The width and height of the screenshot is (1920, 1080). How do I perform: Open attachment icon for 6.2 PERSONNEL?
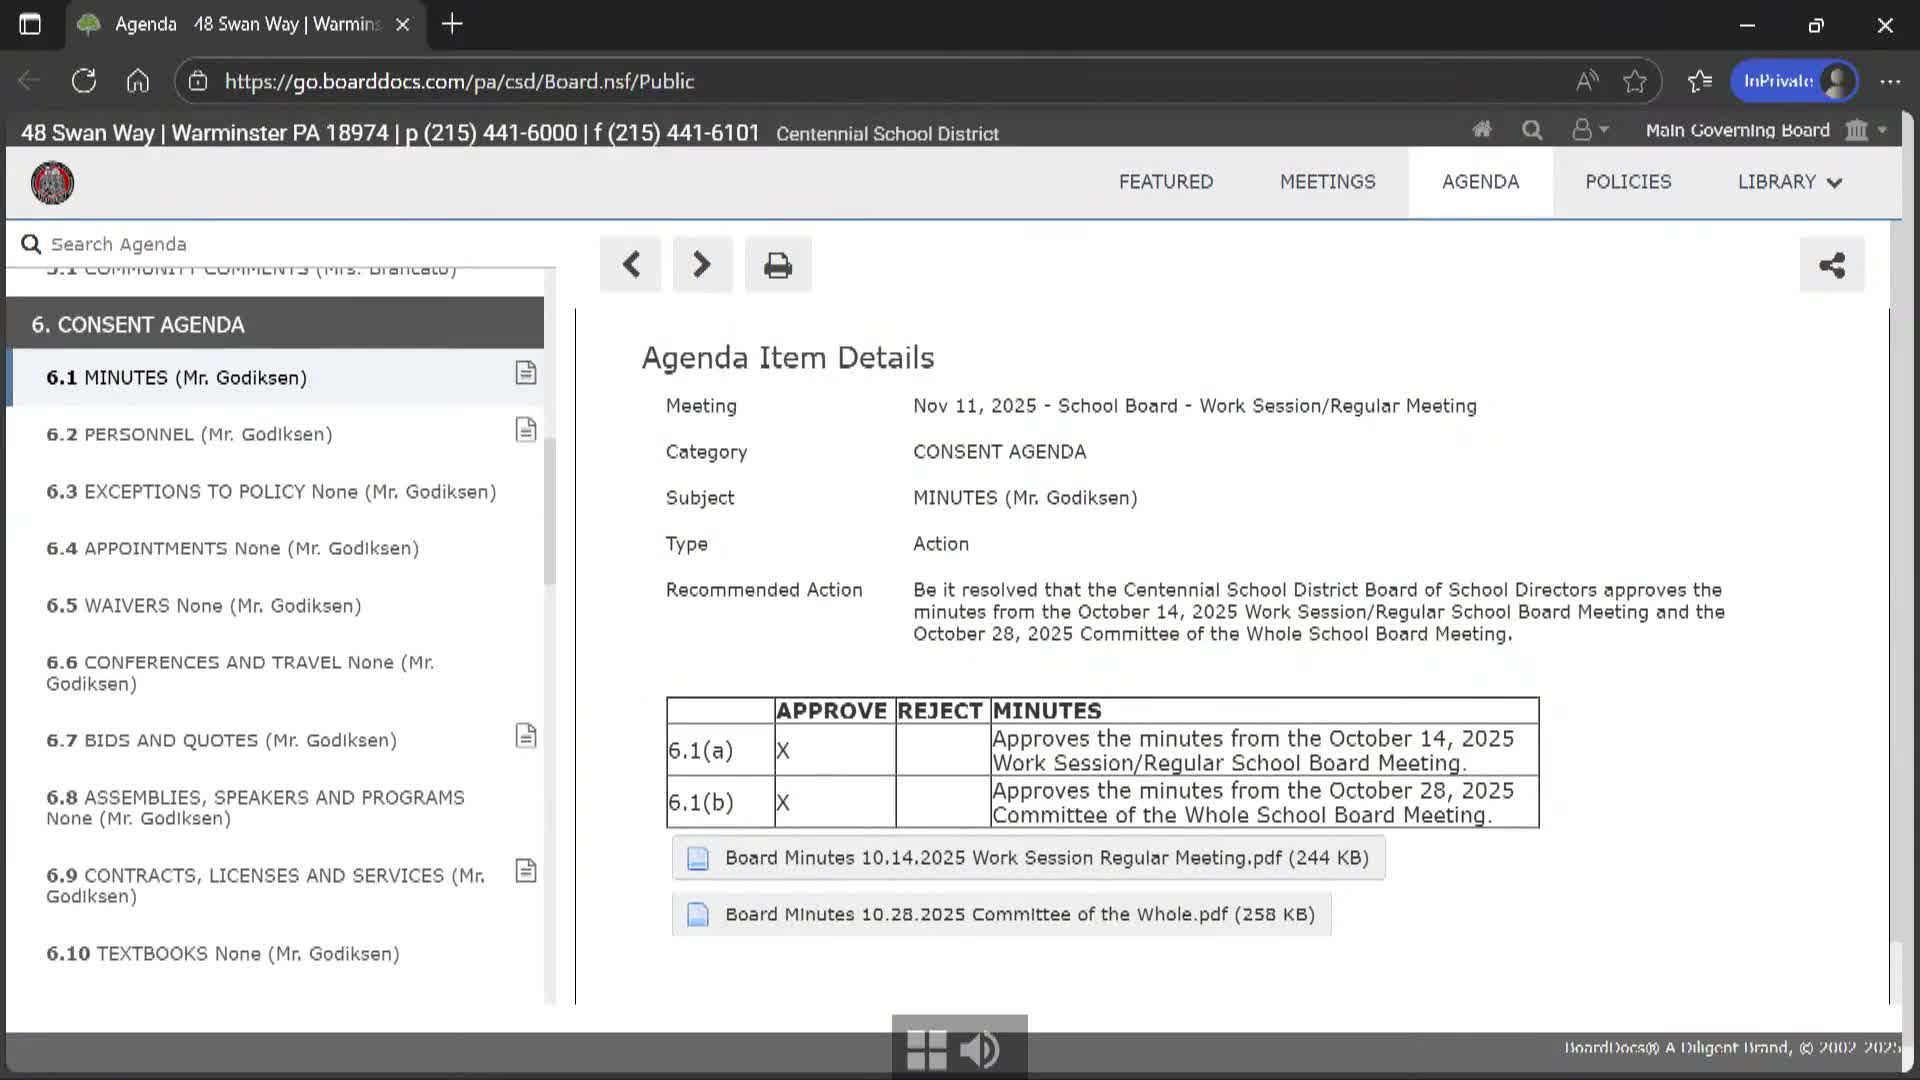[526, 430]
